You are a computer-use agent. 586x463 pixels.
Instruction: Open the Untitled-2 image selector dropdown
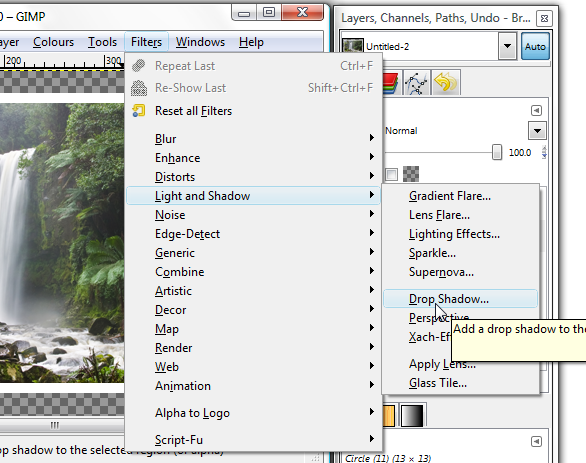(507, 46)
